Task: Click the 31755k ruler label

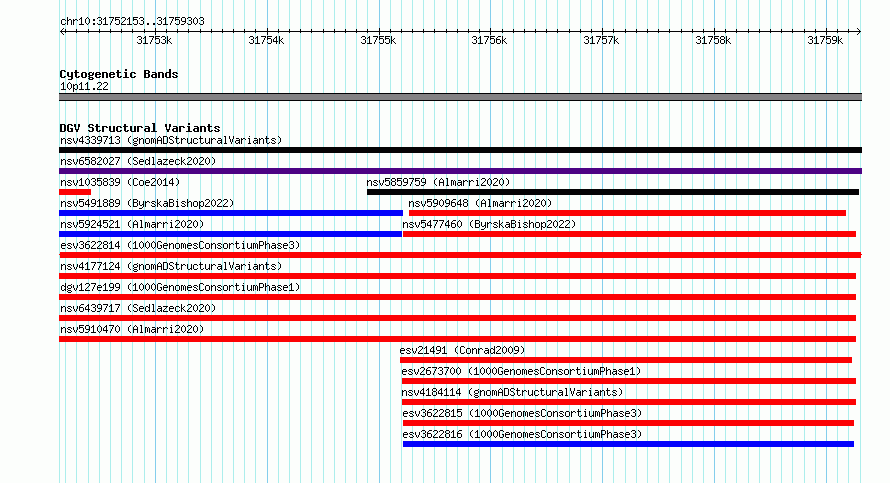Action: click(x=378, y=40)
